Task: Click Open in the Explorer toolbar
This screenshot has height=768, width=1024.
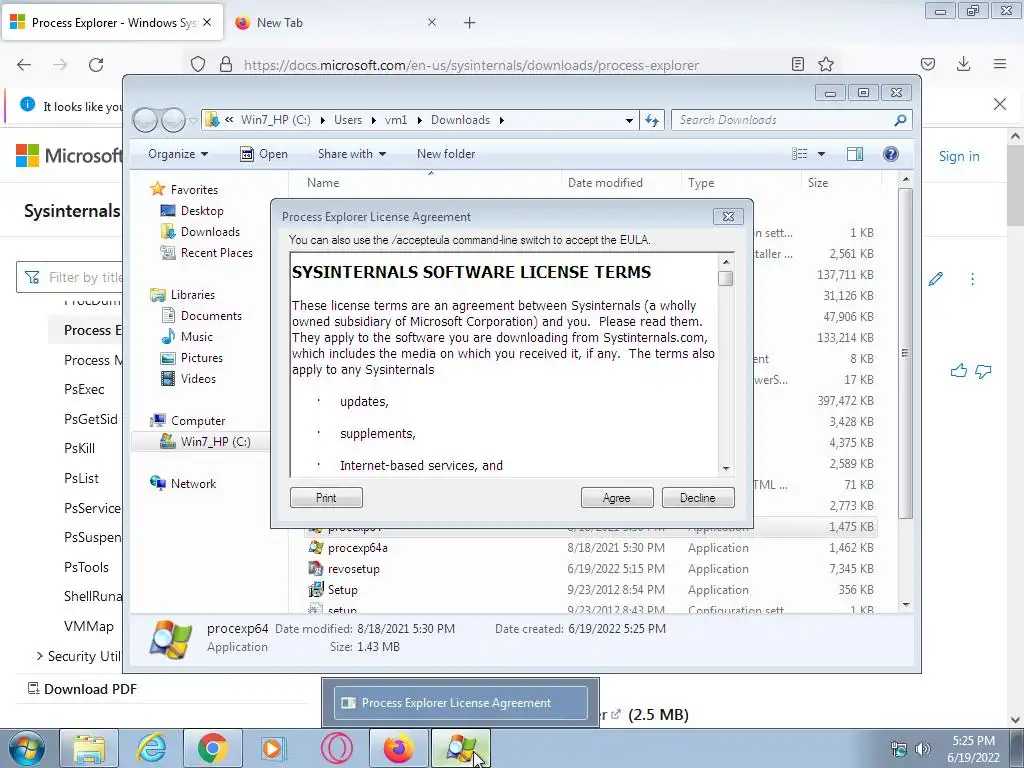Action: coord(264,154)
